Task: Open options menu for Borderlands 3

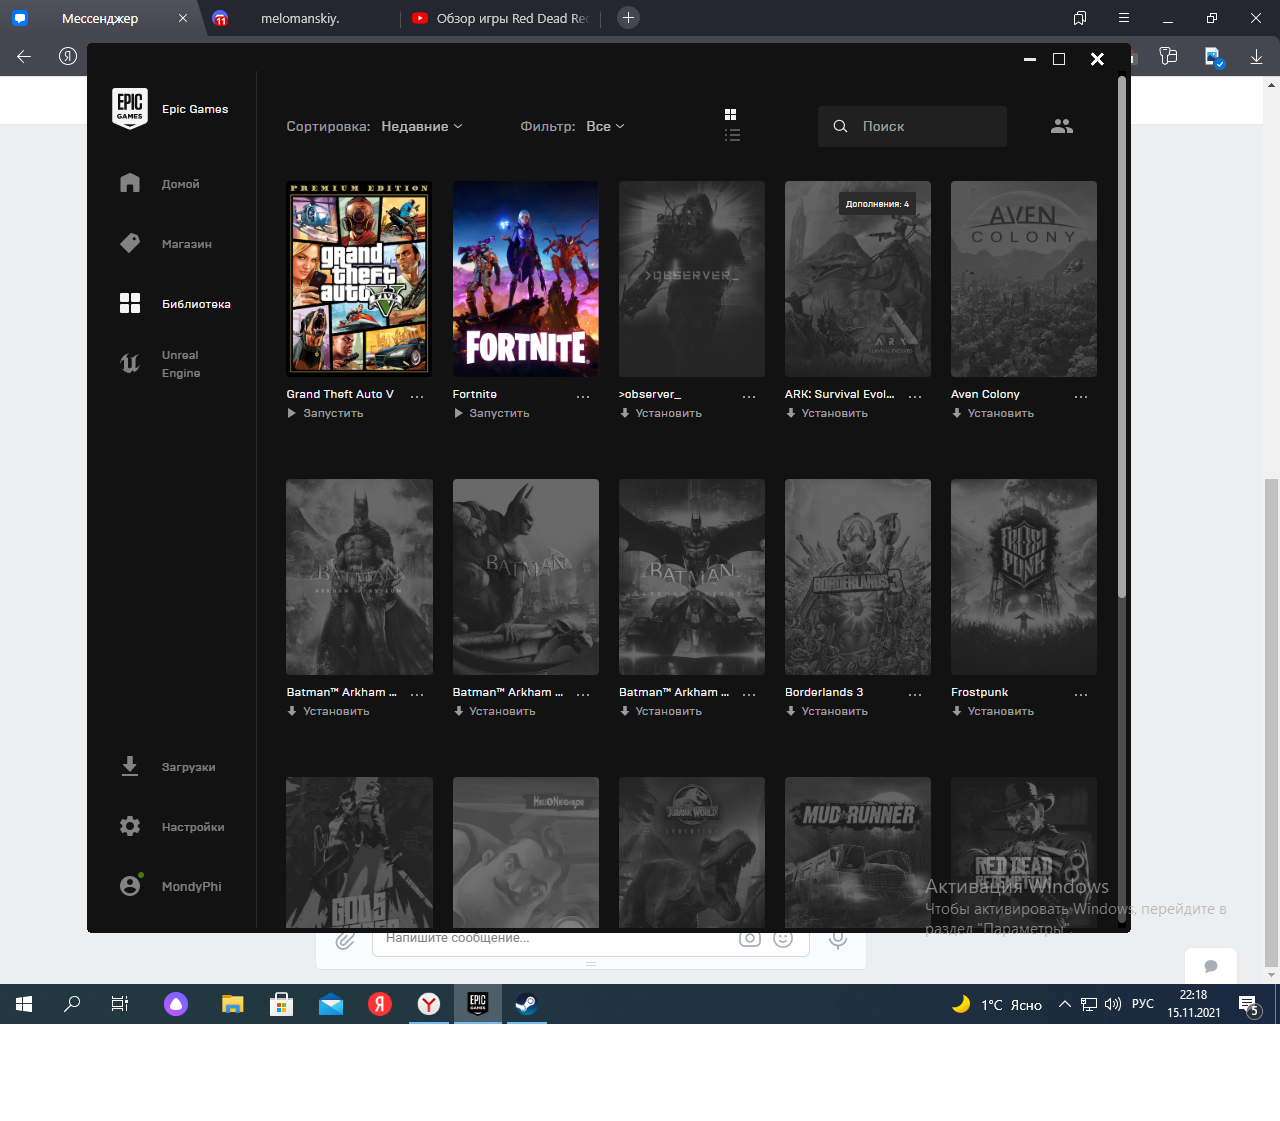Action: pyautogui.click(x=915, y=694)
